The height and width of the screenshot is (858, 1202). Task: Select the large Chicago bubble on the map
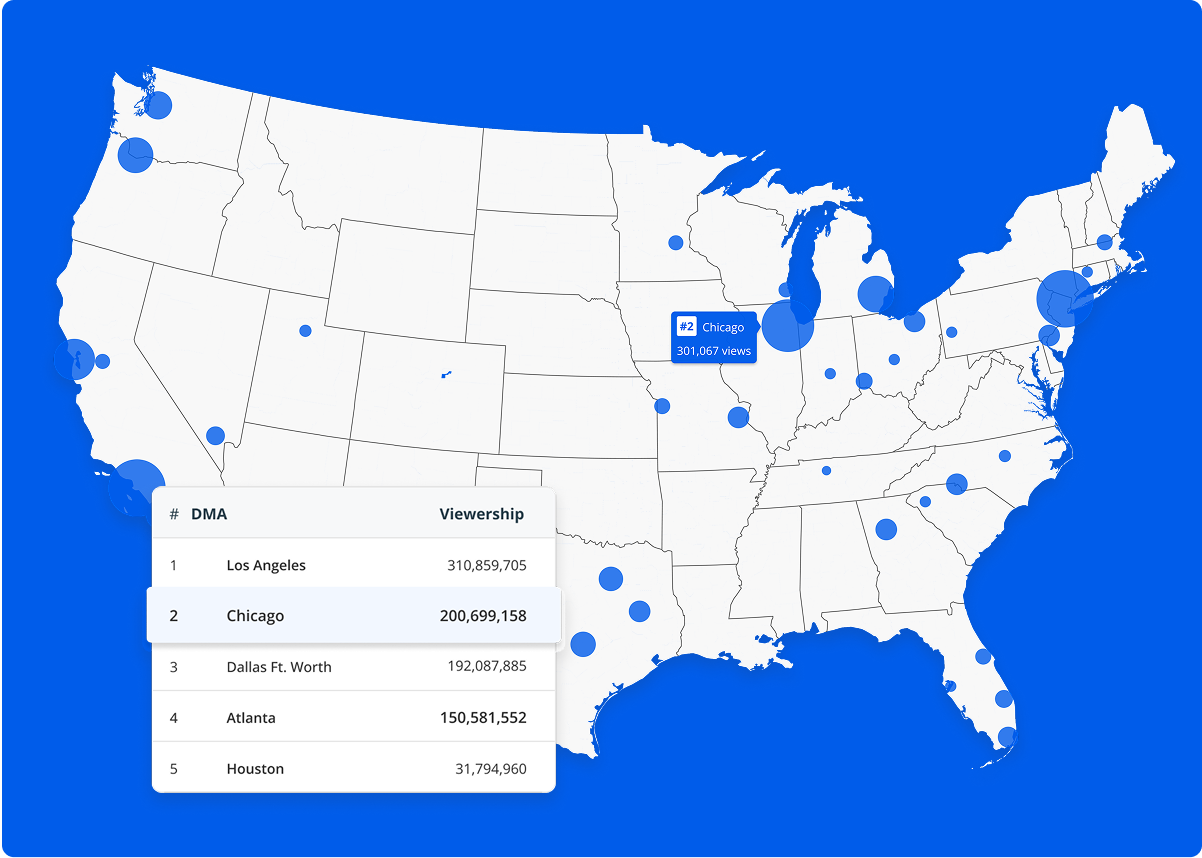pyautogui.click(x=787, y=326)
